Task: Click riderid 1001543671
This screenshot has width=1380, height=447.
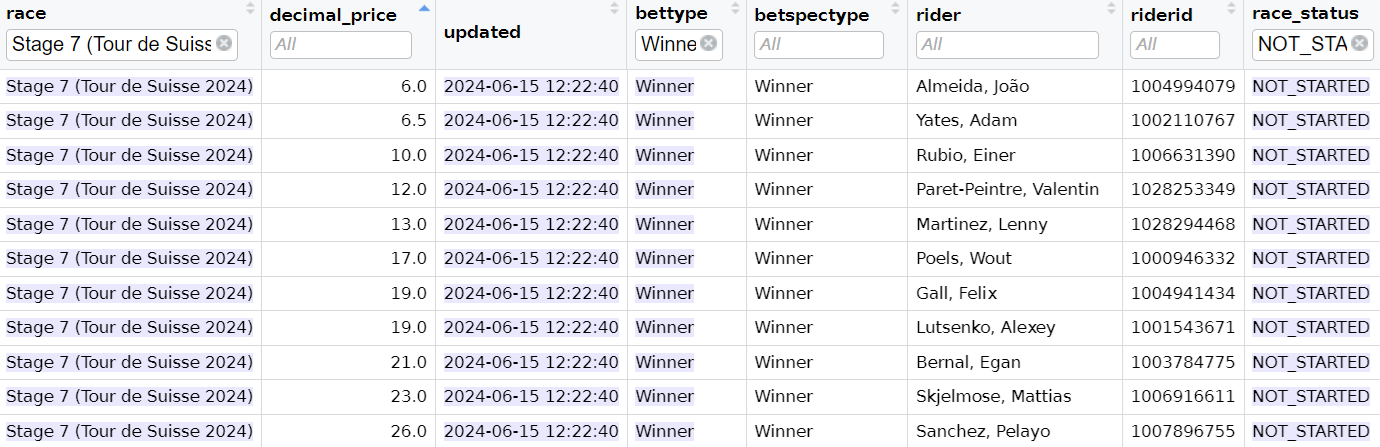Action: tap(1183, 327)
